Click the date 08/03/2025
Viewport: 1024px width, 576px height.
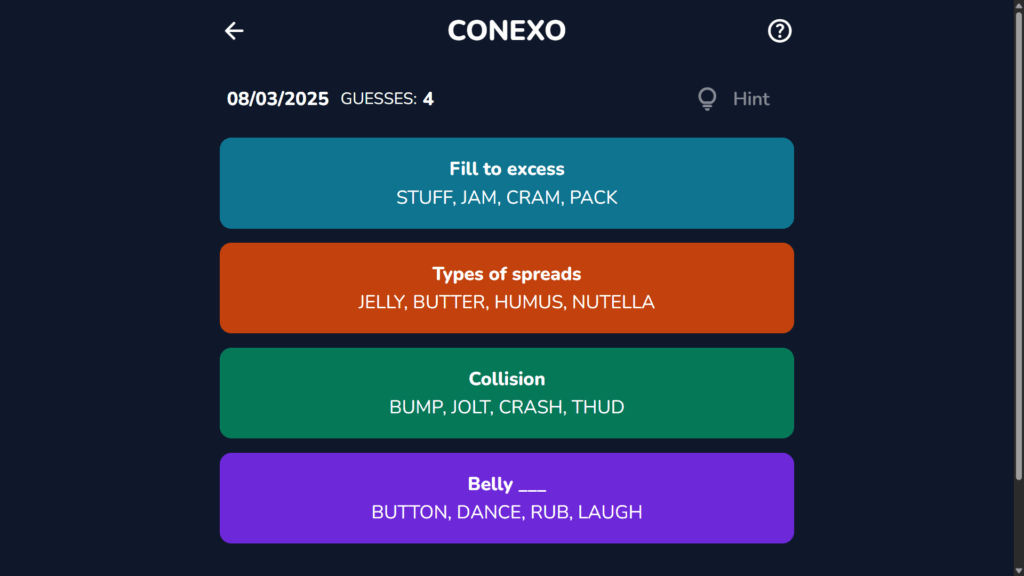click(x=277, y=98)
